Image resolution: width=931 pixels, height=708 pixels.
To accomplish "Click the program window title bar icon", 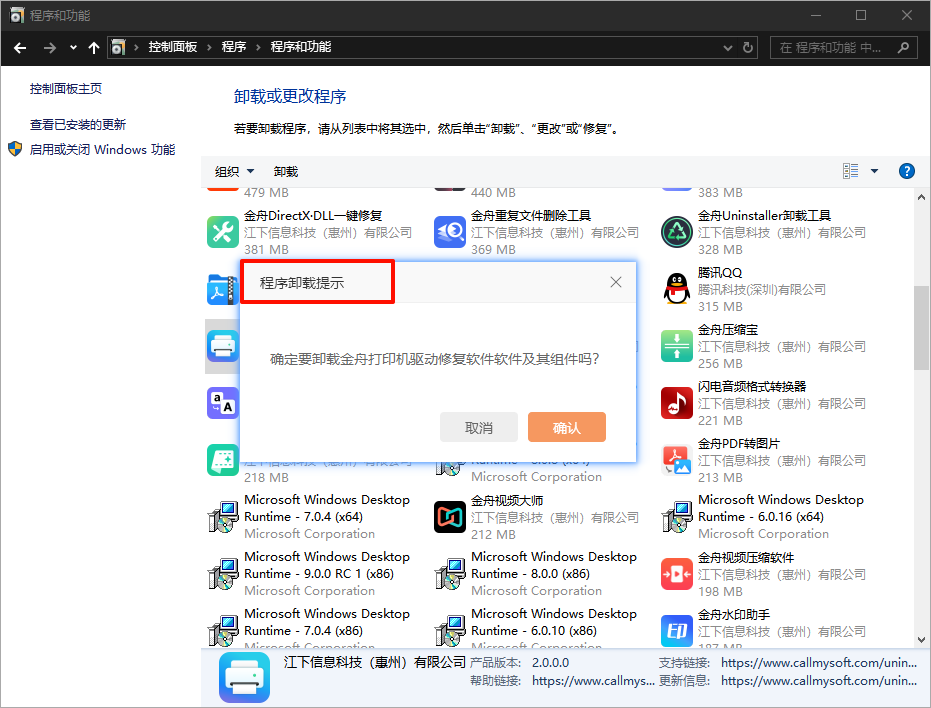I will (x=17, y=15).
